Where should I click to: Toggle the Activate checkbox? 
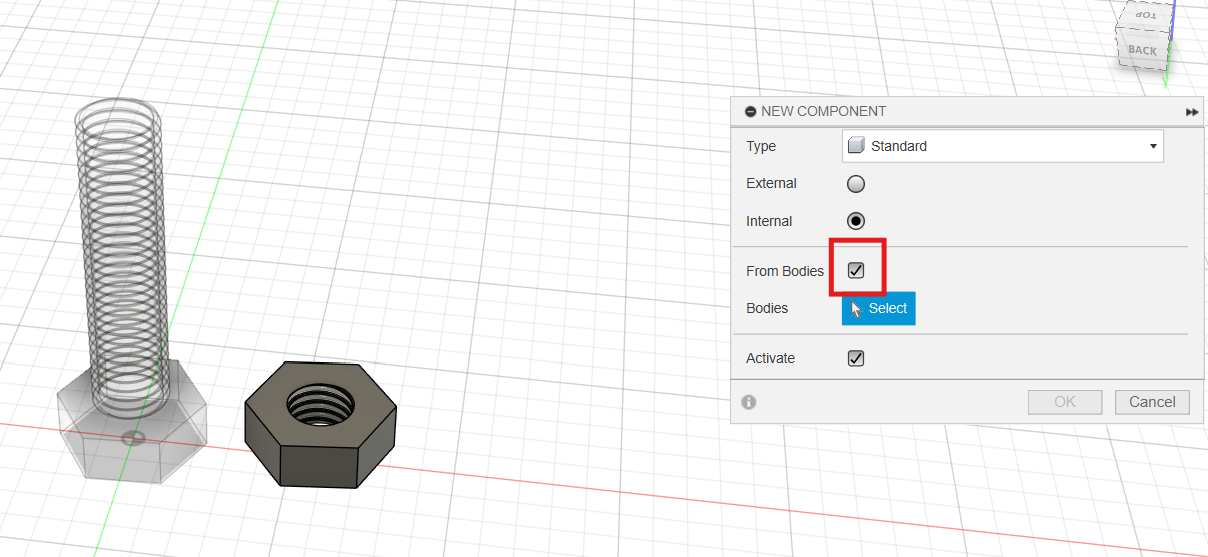coord(856,358)
